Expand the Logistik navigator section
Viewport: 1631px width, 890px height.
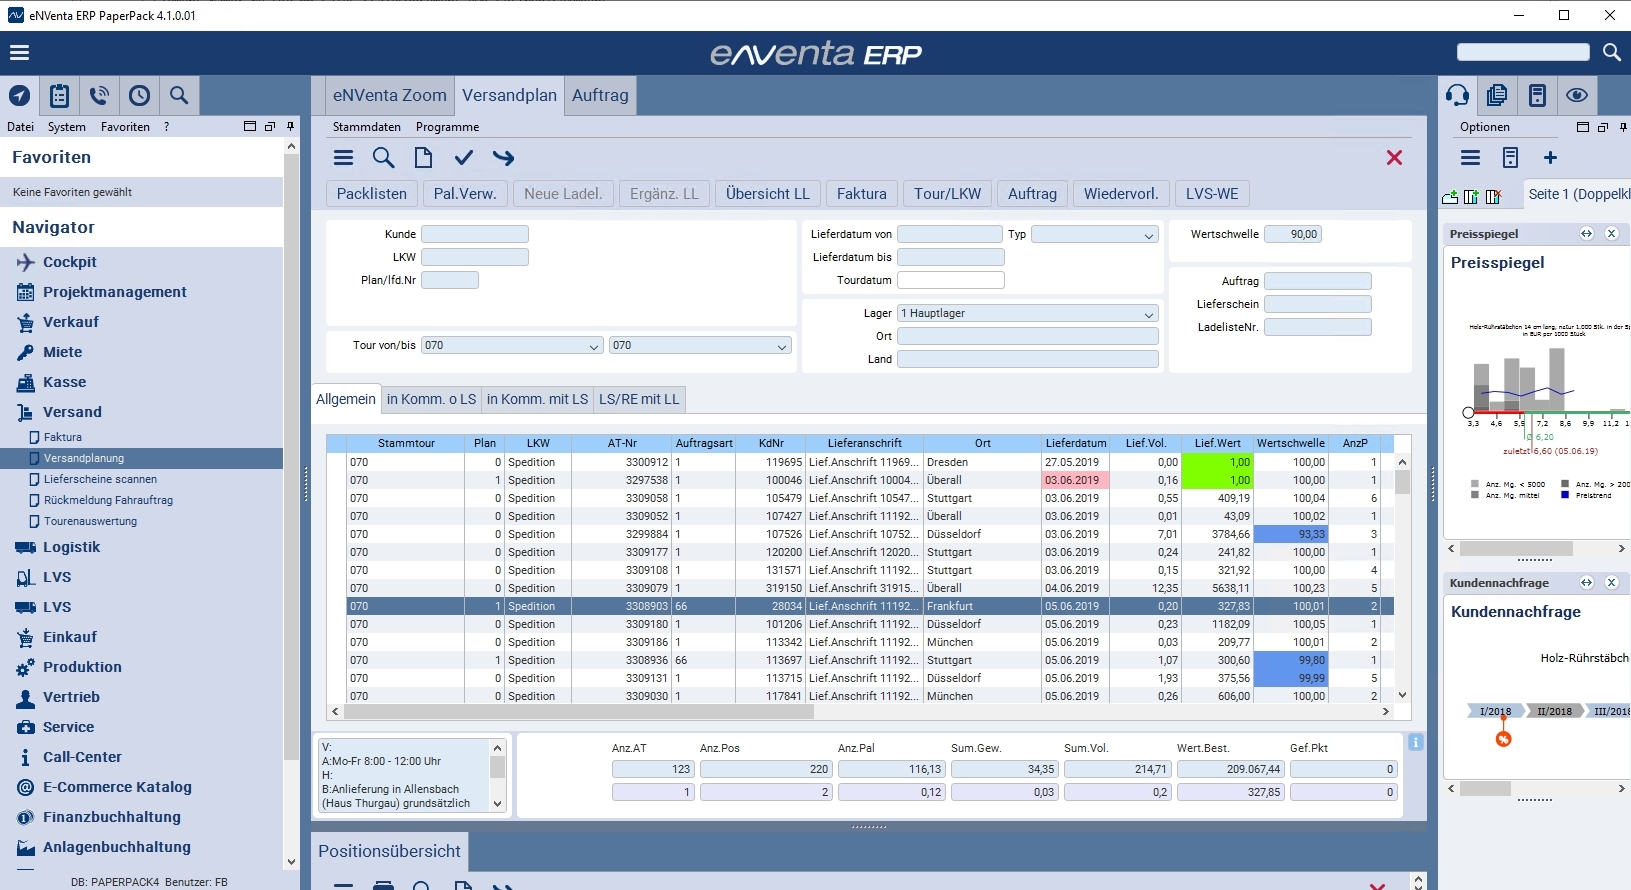click(72, 547)
